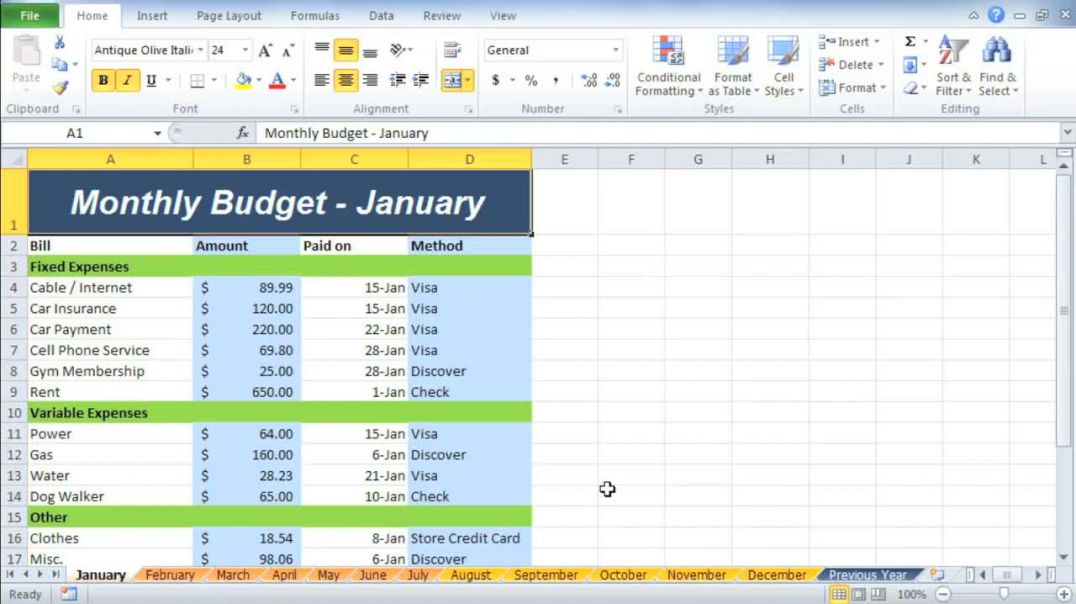Open Find & Select menu
The height and width of the screenshot is (604, 1076).
[x=998, y=66]
